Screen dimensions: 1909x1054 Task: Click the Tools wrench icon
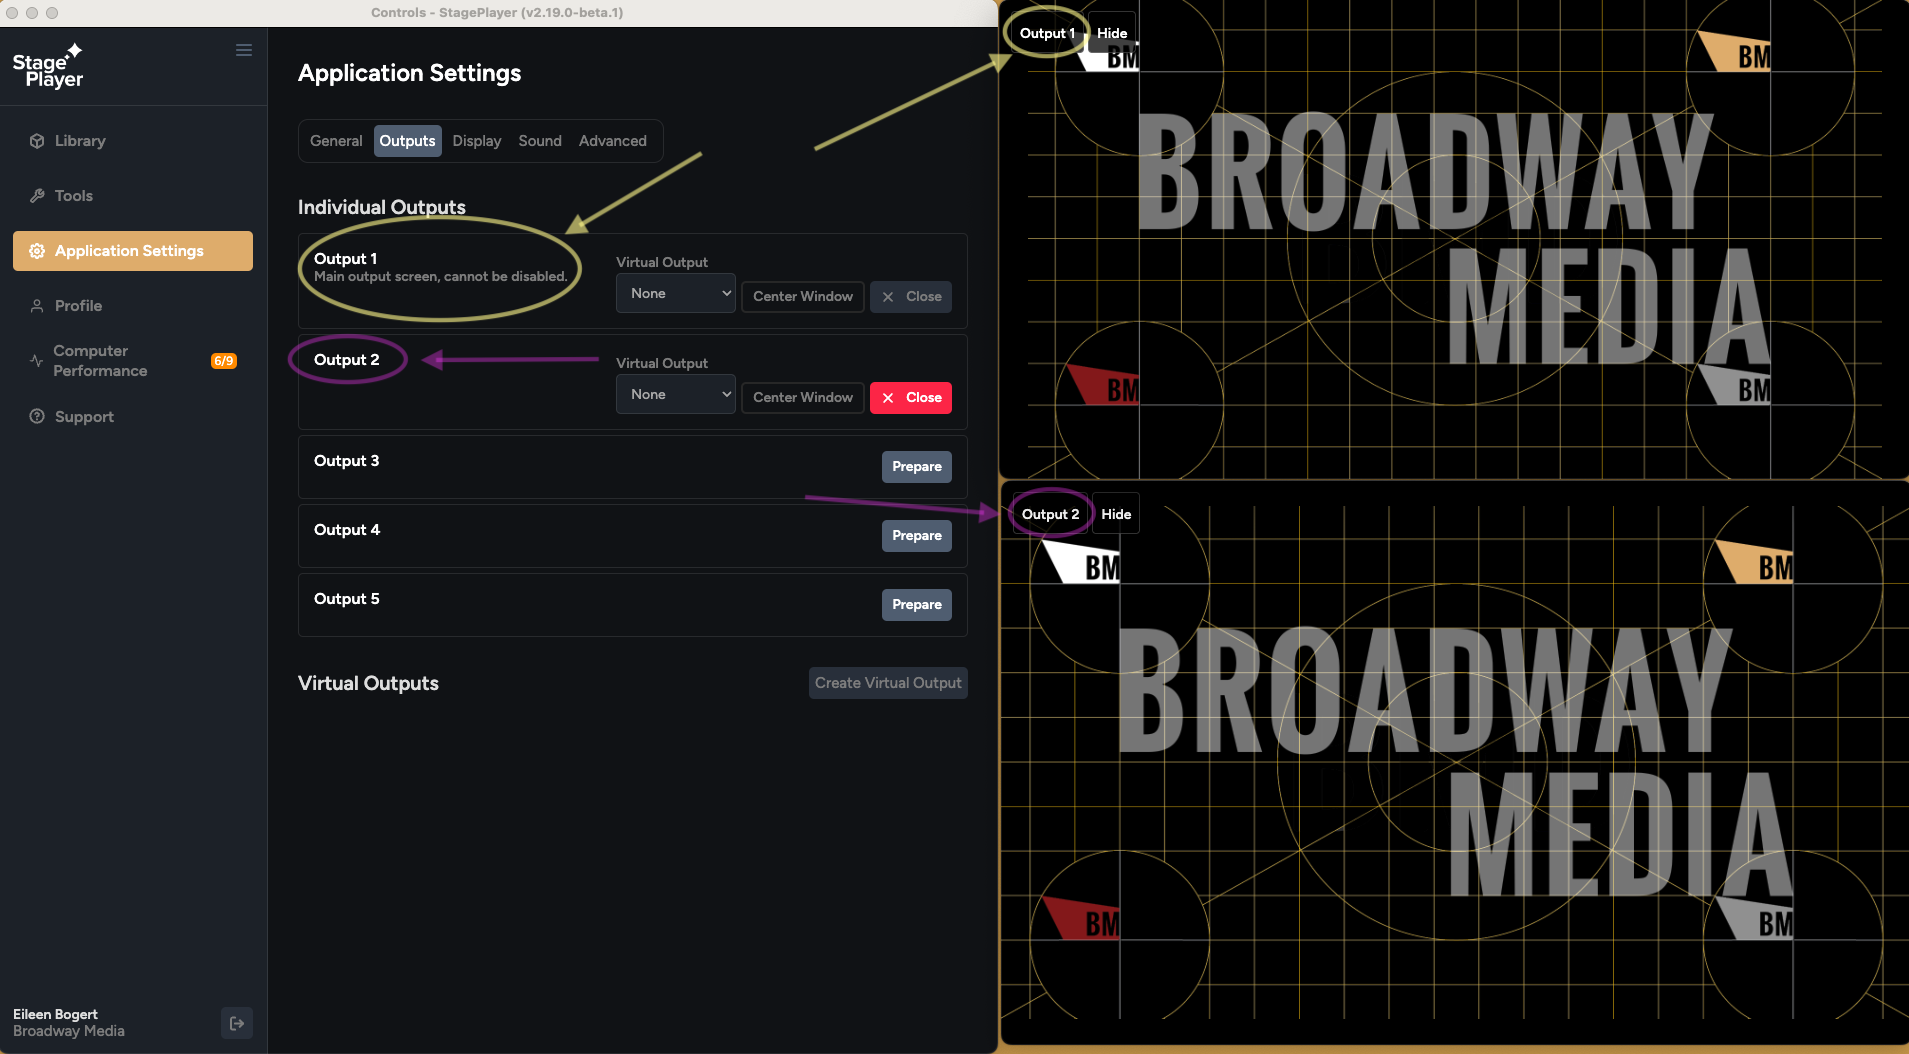coord(37,196)
